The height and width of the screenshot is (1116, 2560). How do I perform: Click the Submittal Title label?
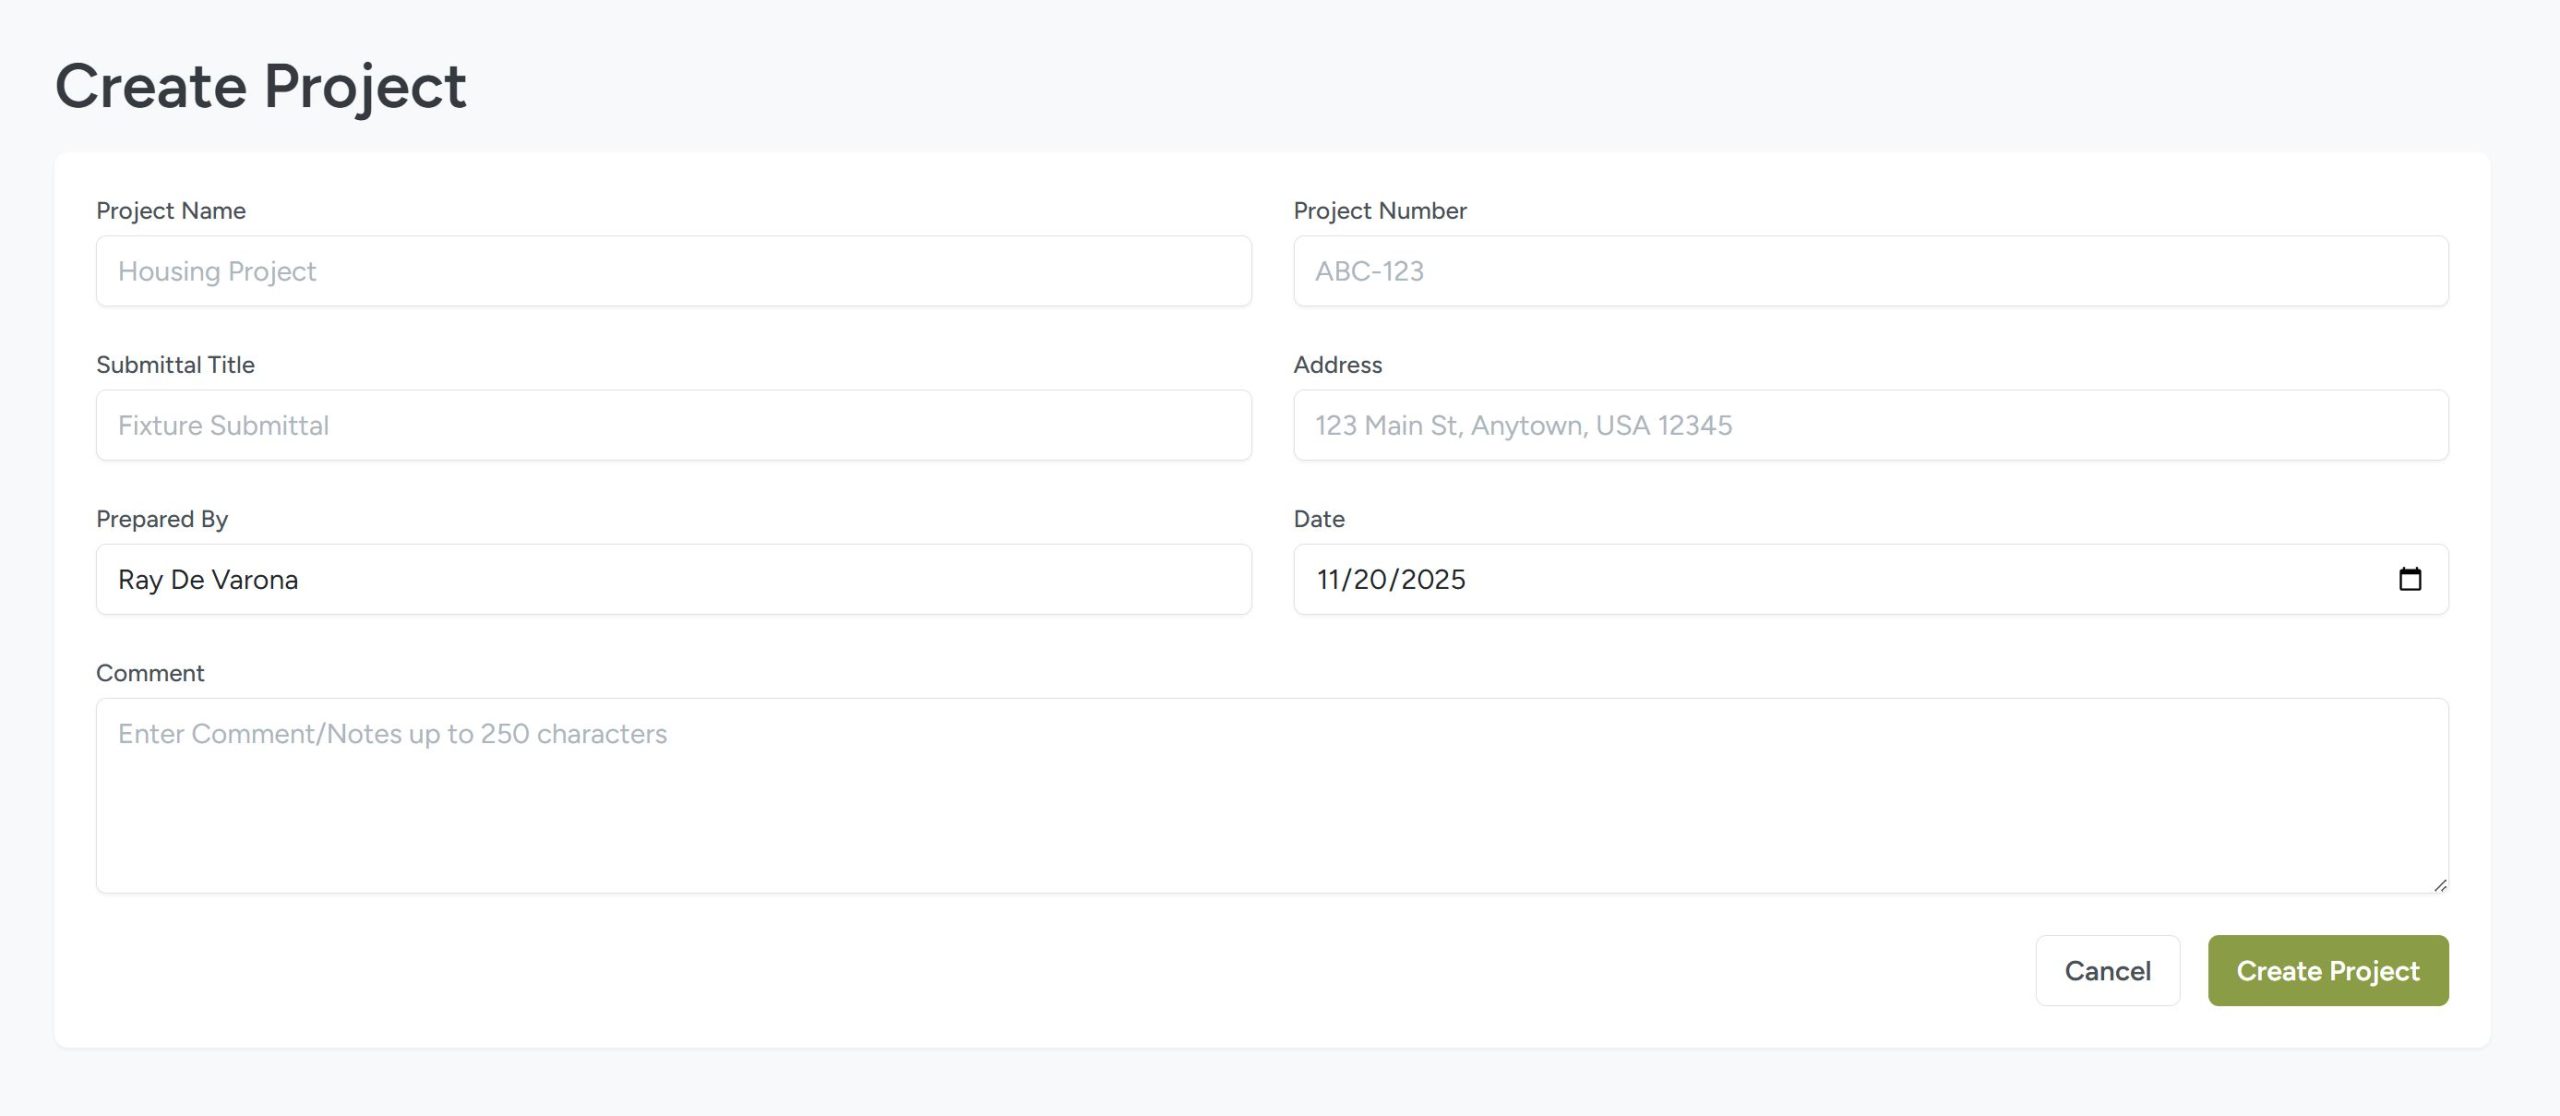[x=175, y=365]
